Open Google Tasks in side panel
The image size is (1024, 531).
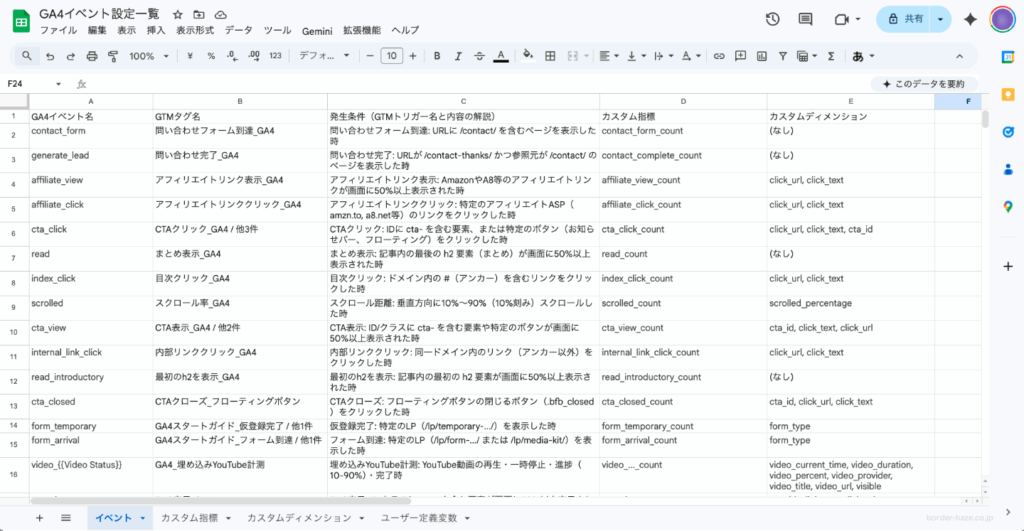(x=1008, y=132)
